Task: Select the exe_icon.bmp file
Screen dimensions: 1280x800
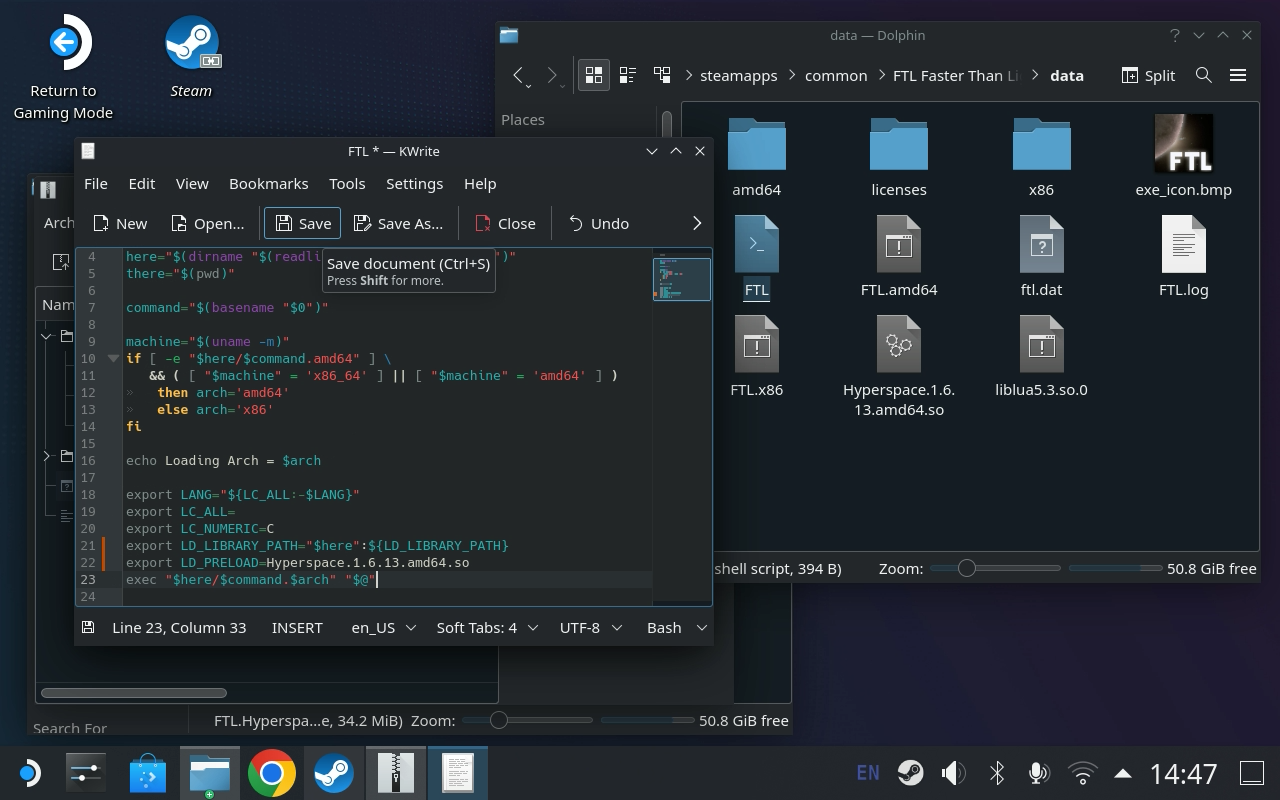Action: pos(1184,158)
